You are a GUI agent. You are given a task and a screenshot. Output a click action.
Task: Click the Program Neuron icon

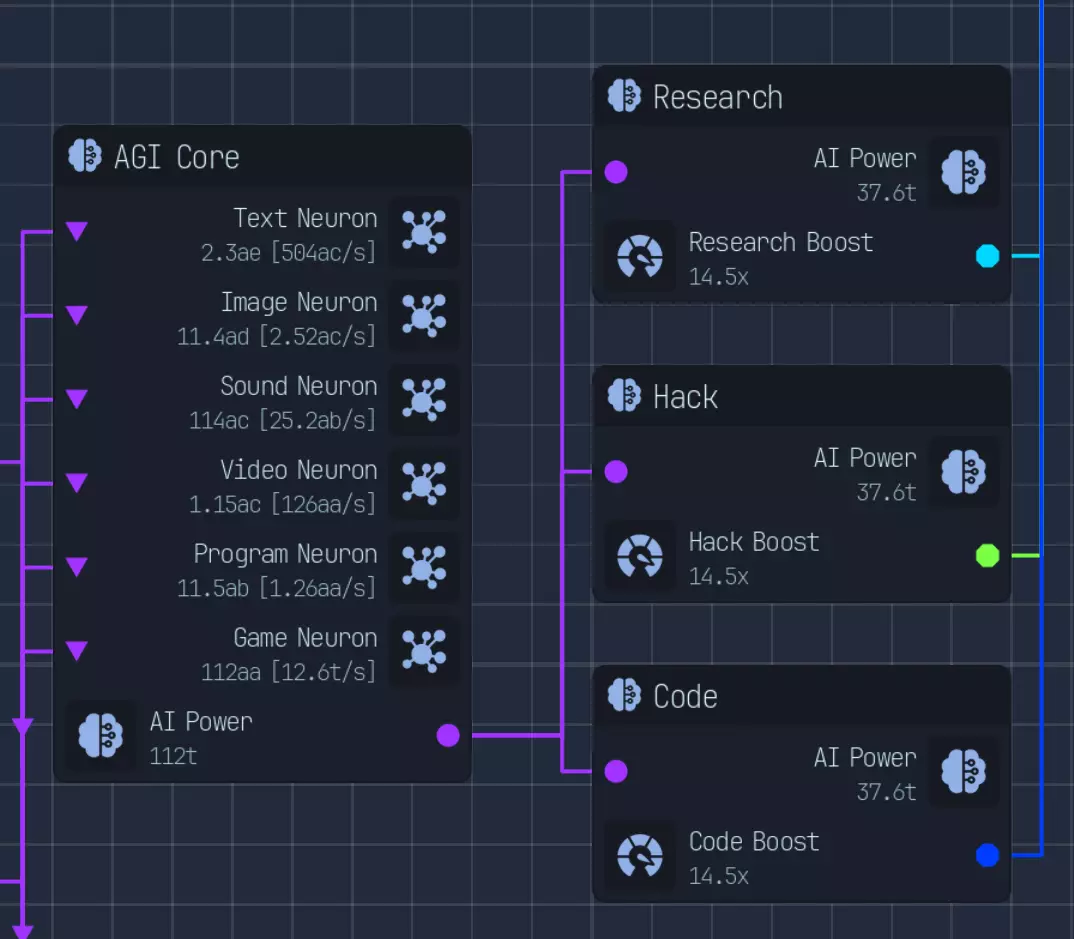click(423, 568)
